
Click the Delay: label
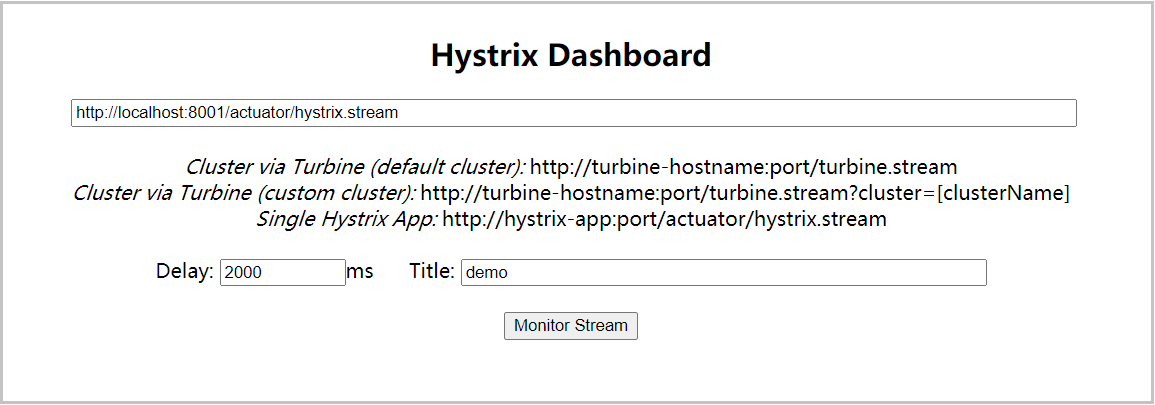185,271
